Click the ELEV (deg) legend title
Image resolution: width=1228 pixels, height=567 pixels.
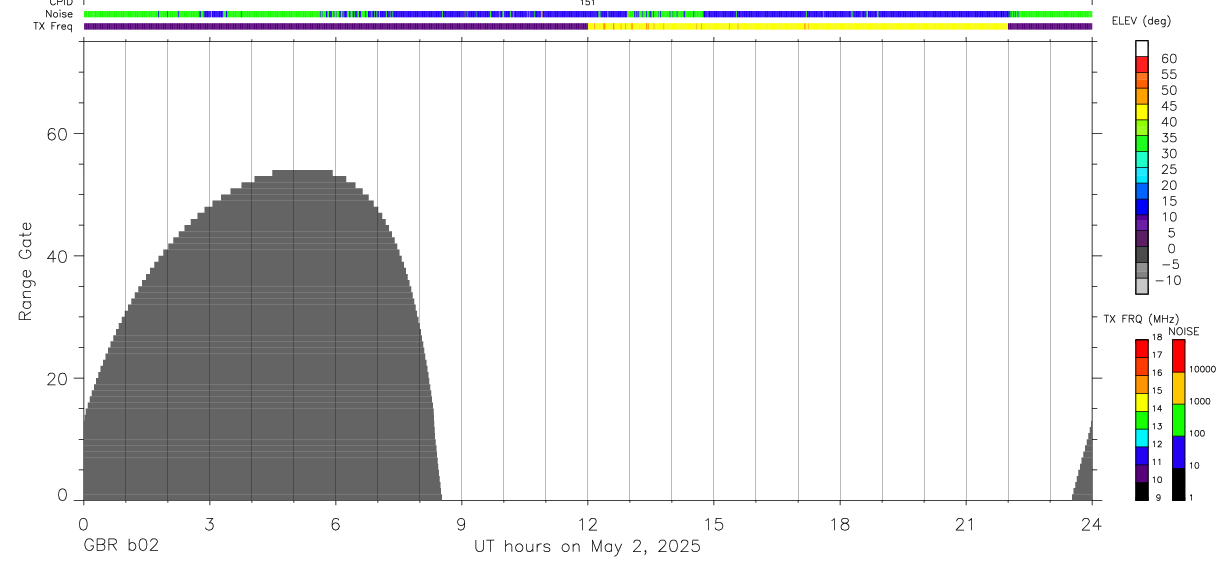coord(1141,22)
